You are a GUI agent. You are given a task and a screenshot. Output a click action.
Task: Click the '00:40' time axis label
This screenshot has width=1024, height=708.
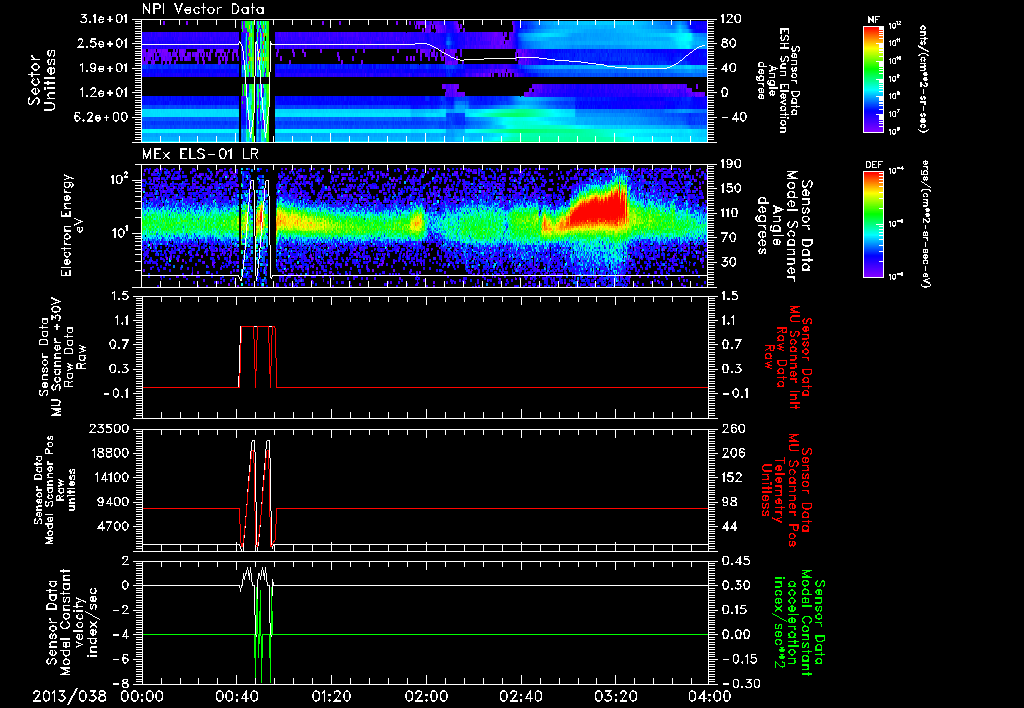tap(236, 696)
